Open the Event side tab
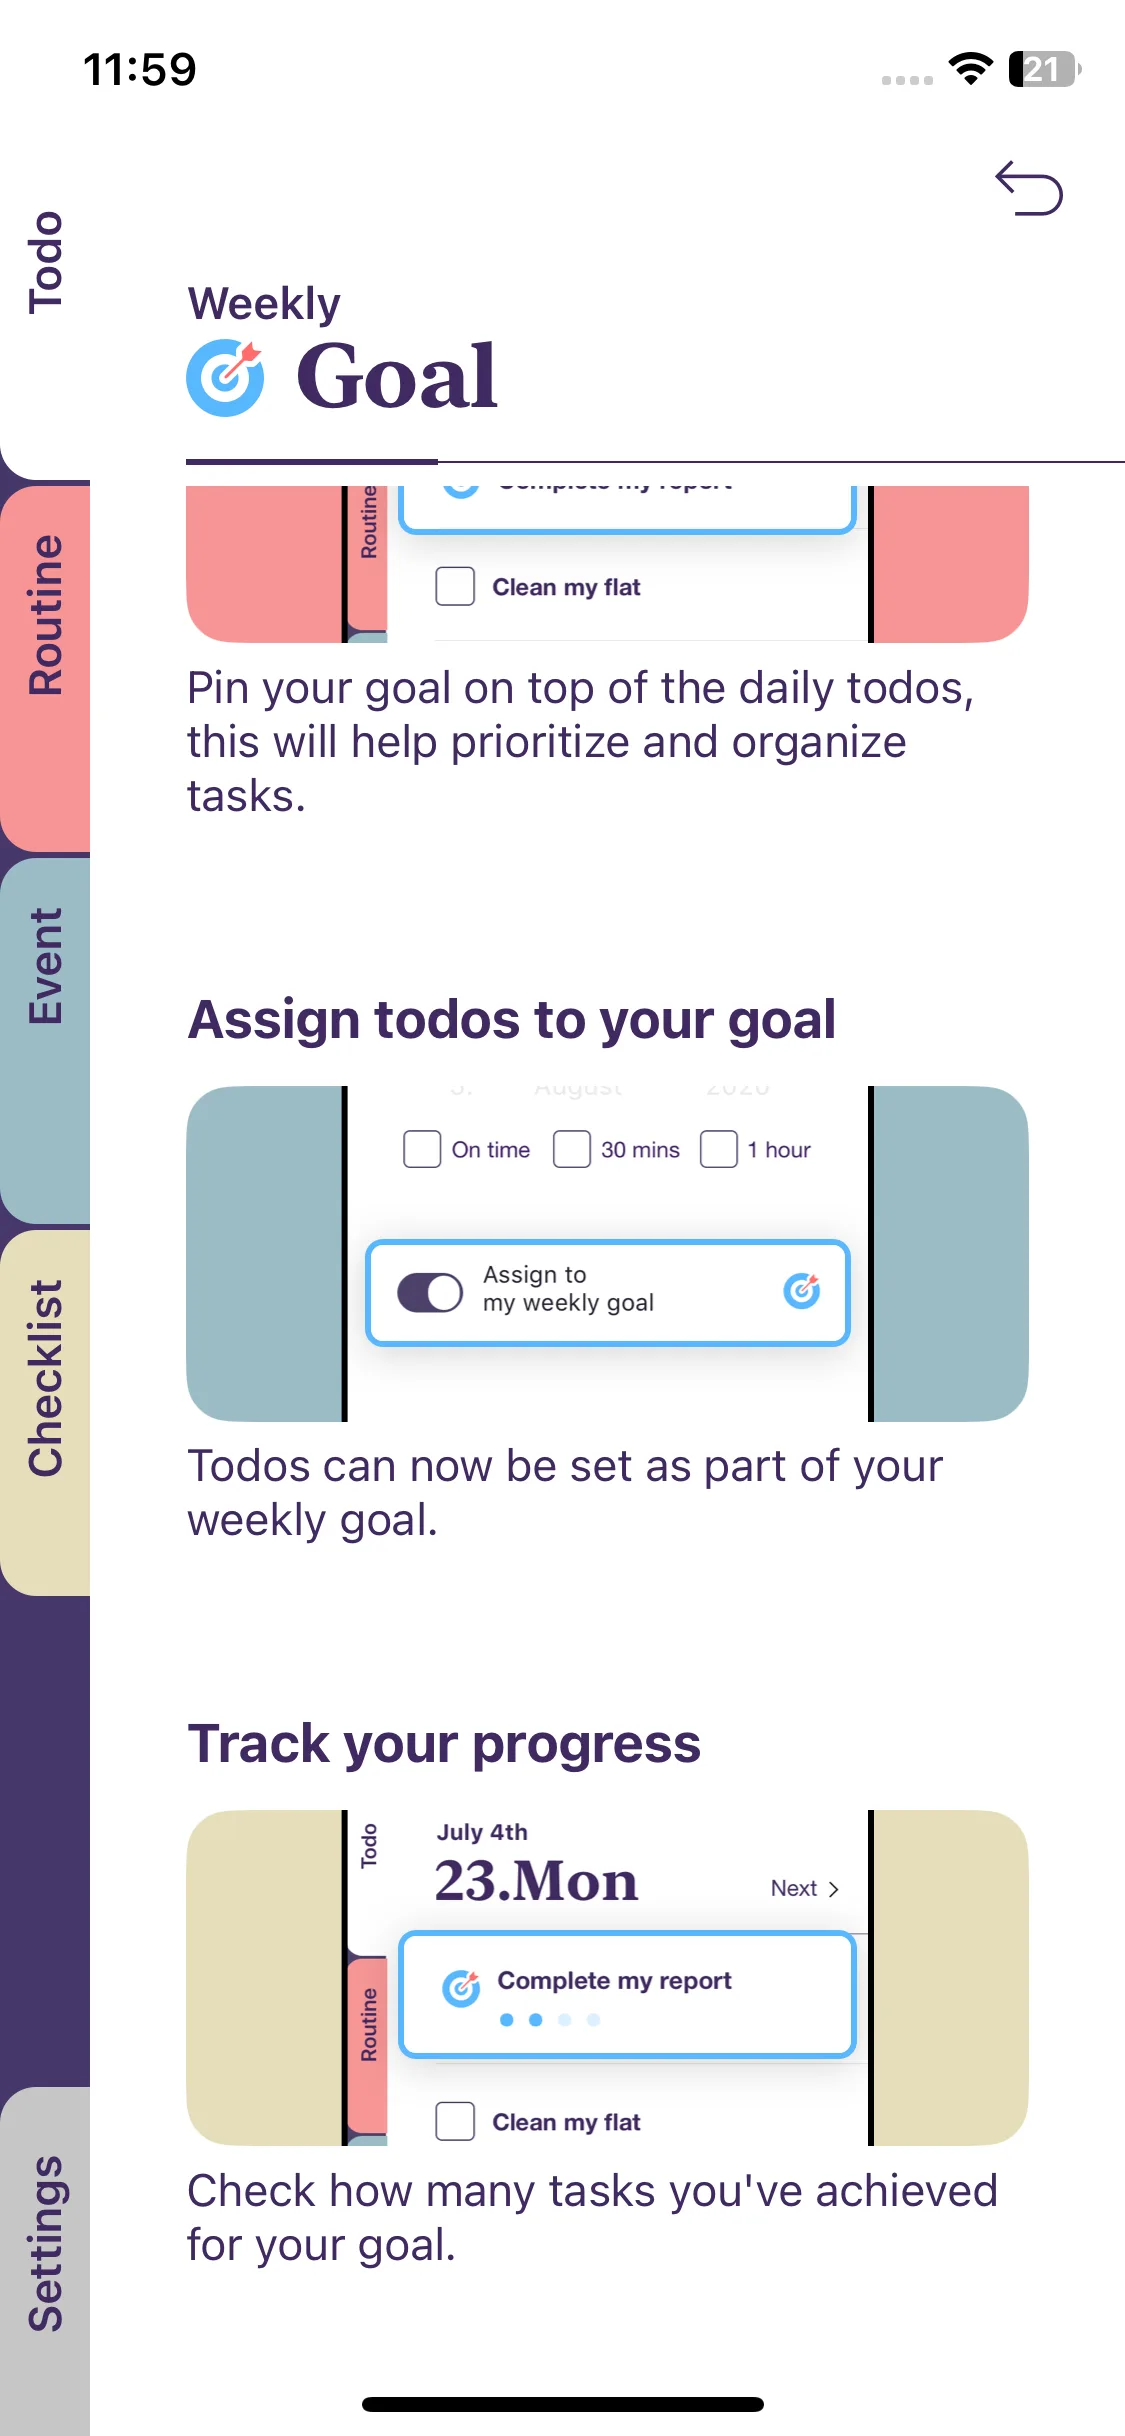The height and width of the screenshot is (2436, 1125). click(45, 966)
